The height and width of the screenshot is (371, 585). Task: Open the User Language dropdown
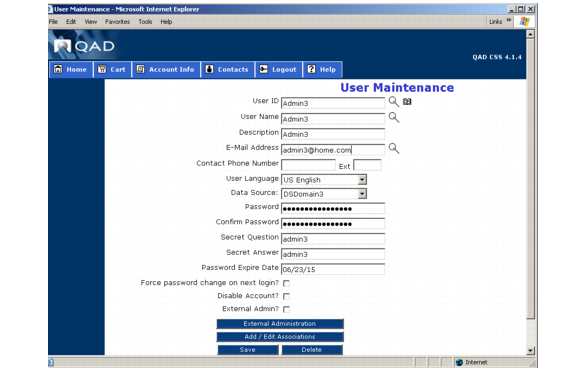362,180
